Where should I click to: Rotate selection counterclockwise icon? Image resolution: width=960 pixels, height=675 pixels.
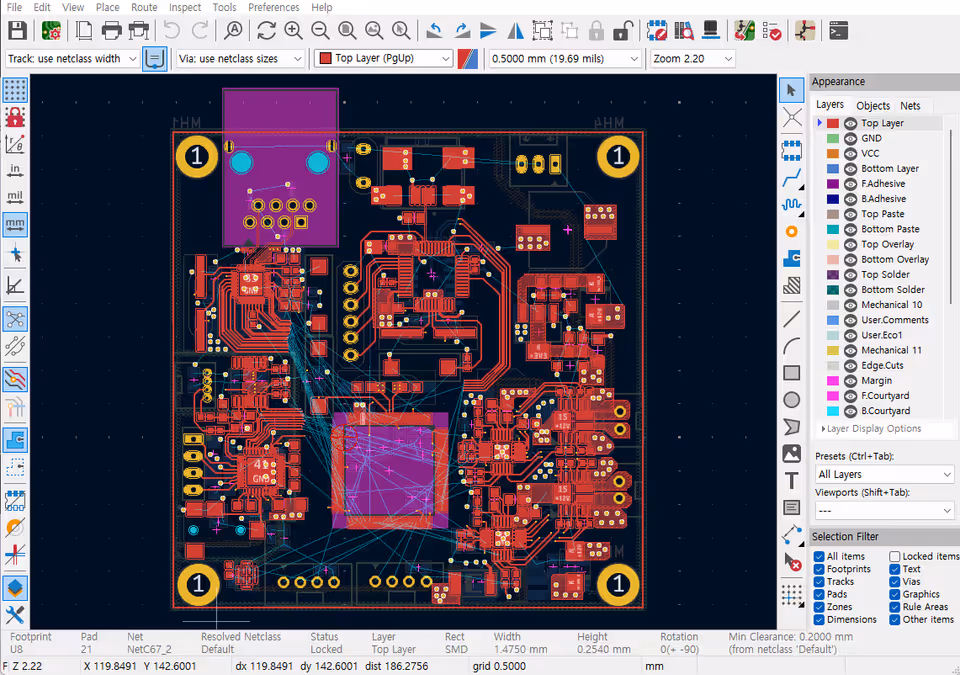pyautogui.click(x=435, y=31)
